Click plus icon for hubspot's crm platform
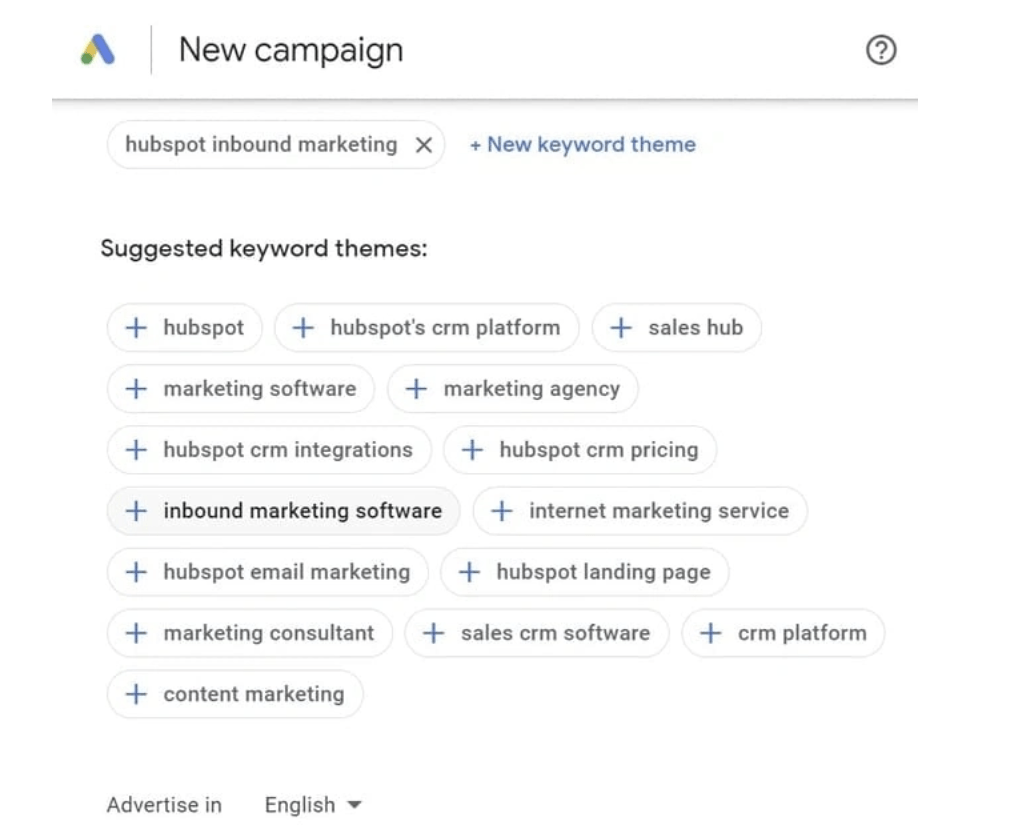 pos(303,327)
